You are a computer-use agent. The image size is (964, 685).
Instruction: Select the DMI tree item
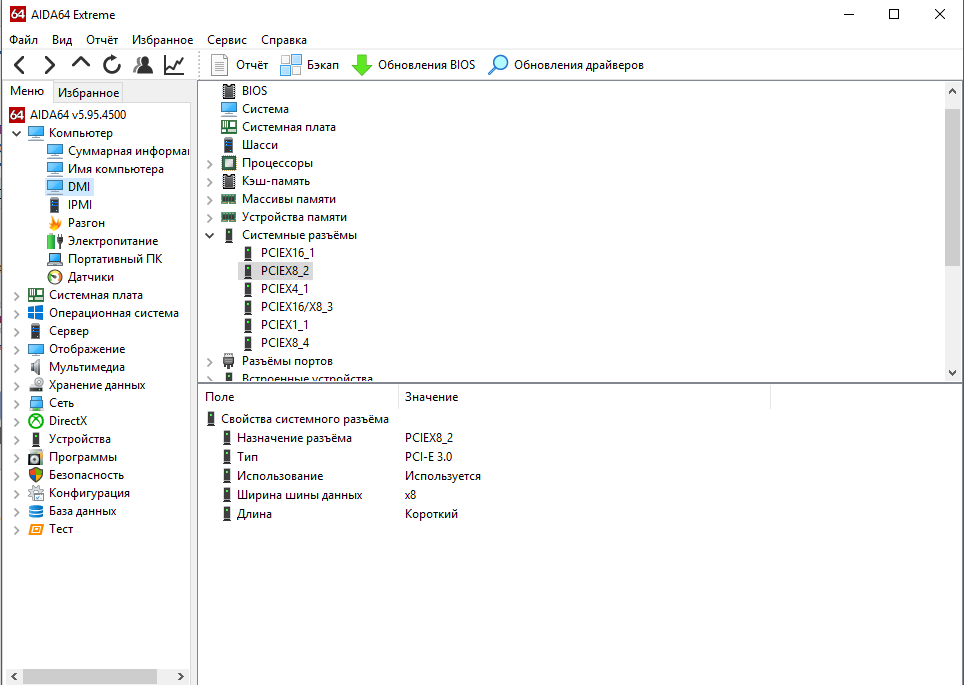pyautogui.click(x=69, y=186)
